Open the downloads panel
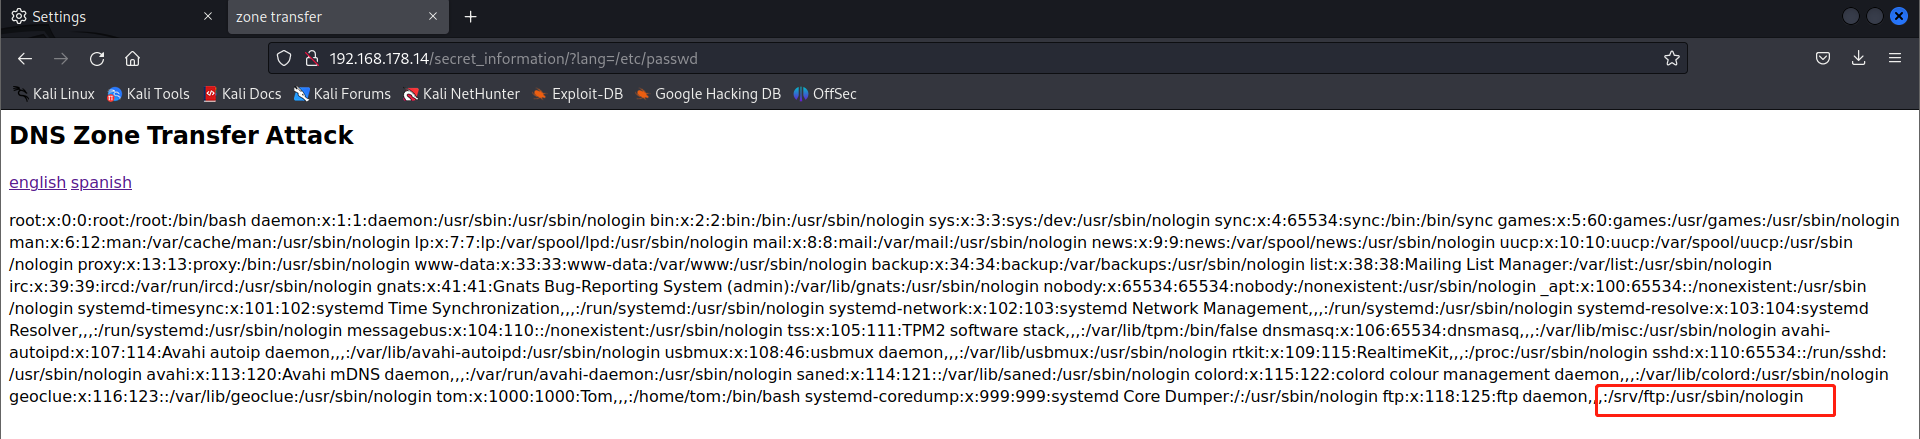The height and width of the screenshot is (439, 1920). pos(1858,58)
